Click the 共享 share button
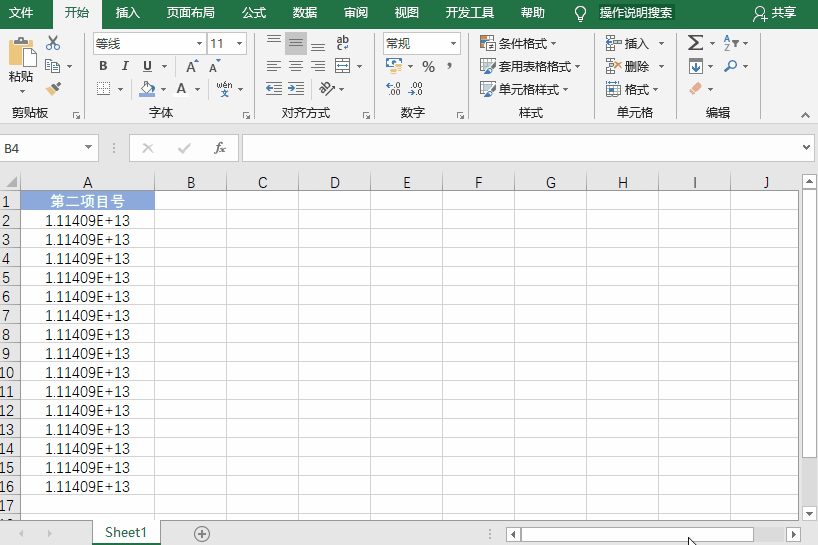 pos(775,13)
